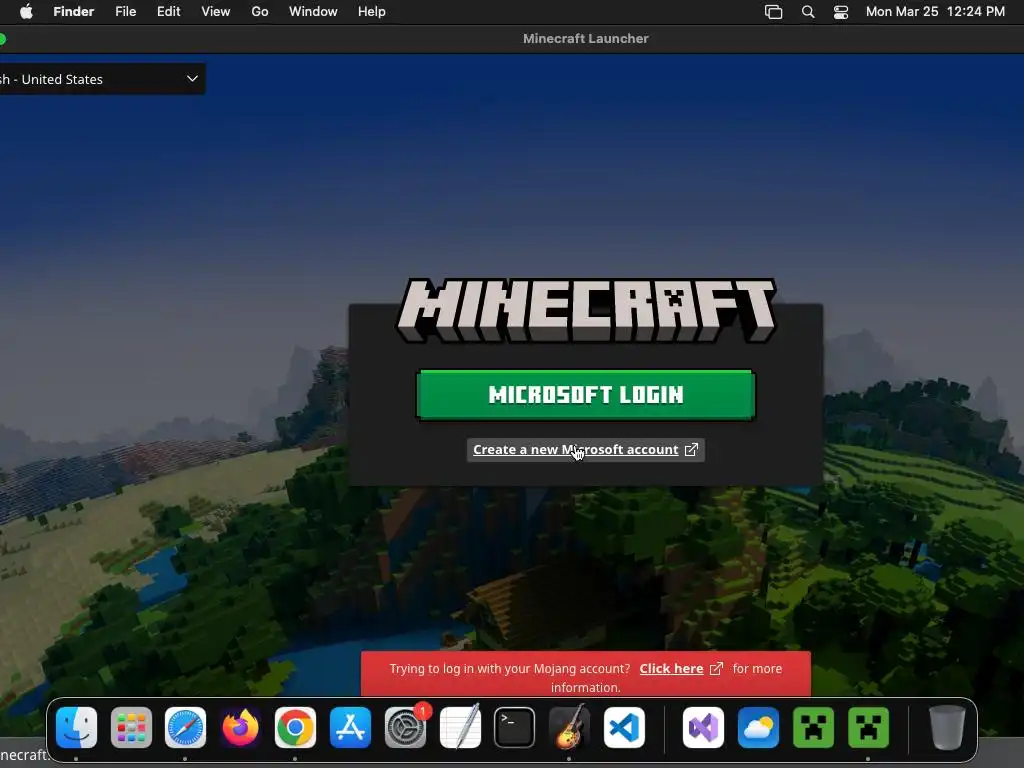This screenshot has height=768, width=1024.
Task: Click the date and time in menu bar
Action: point(935,11)
